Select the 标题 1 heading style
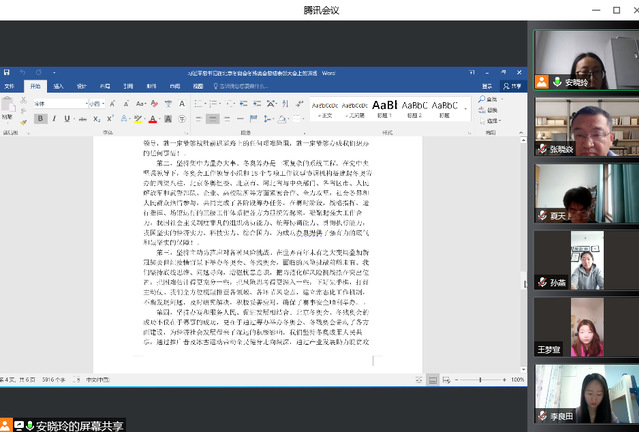639x432 pixels. tap(385, 106)
